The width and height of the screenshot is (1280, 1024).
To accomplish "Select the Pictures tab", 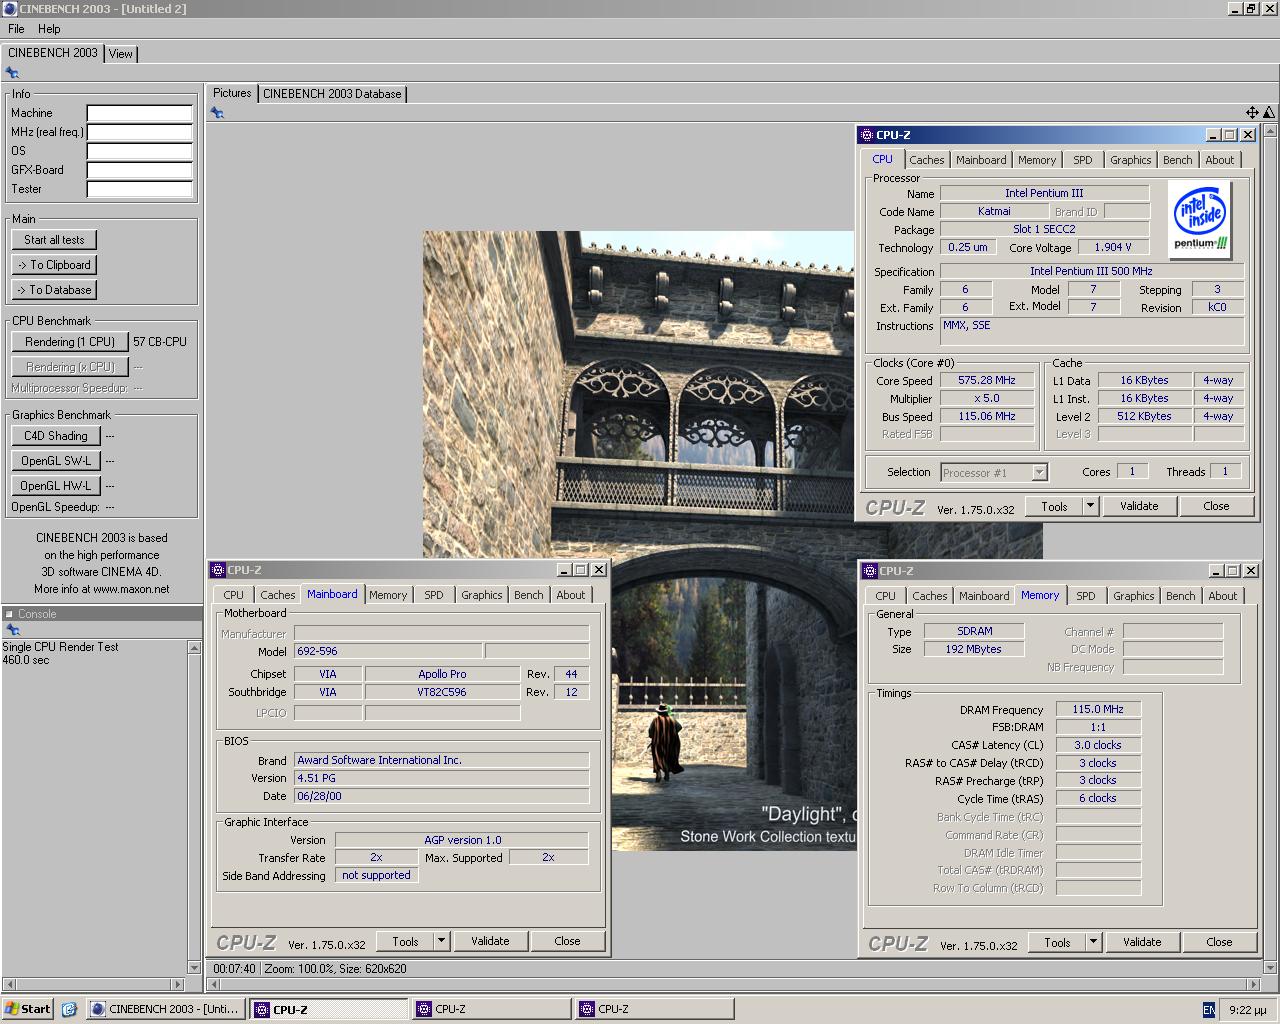I will [x=232, y=93].
